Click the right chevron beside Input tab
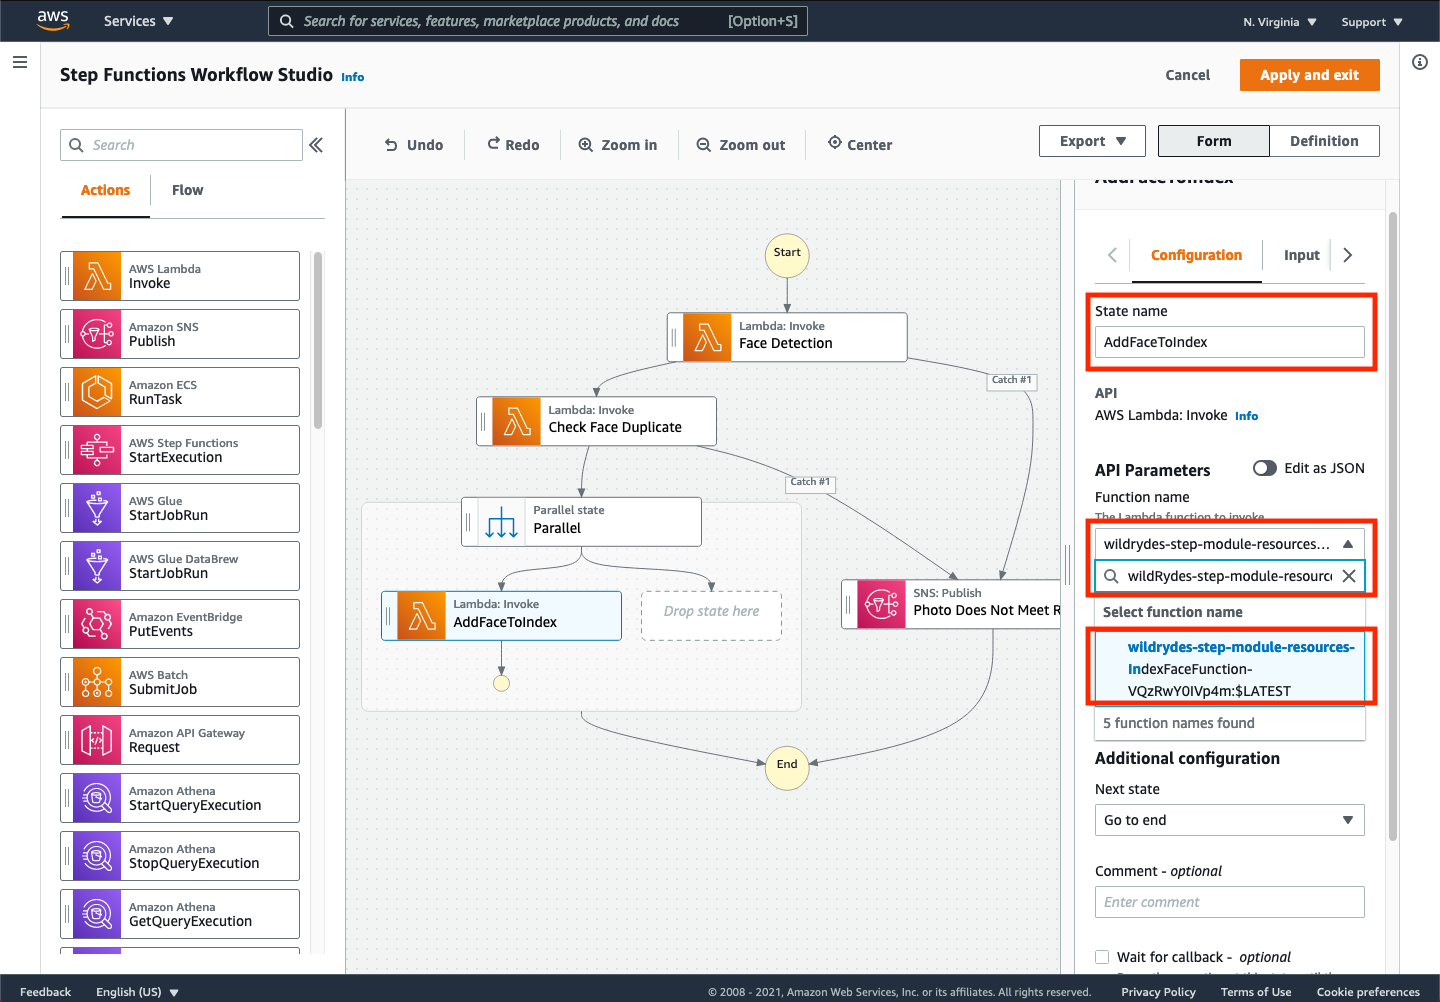The width and height of the screenshot is (1440, 1002). pyautogui.click(x=1347, y=255)
